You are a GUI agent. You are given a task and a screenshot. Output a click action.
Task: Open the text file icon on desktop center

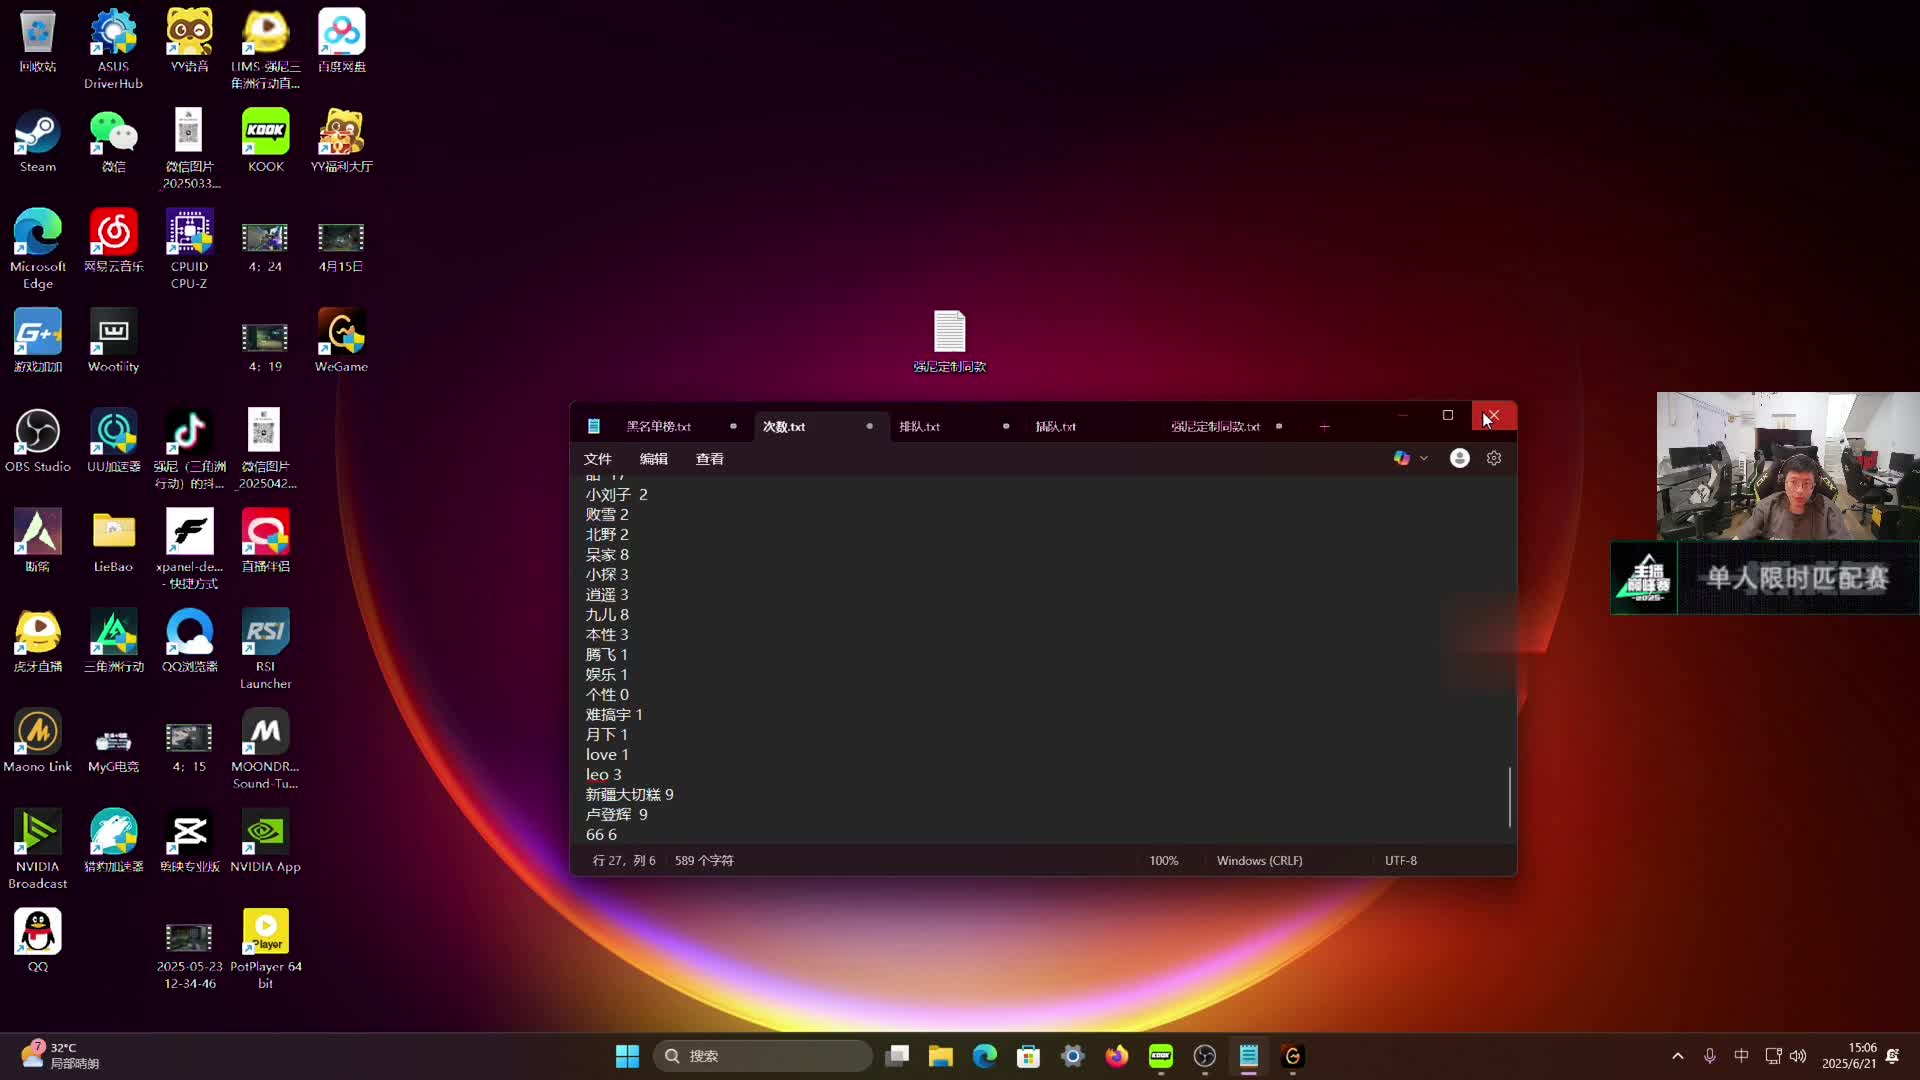(949, 341)
